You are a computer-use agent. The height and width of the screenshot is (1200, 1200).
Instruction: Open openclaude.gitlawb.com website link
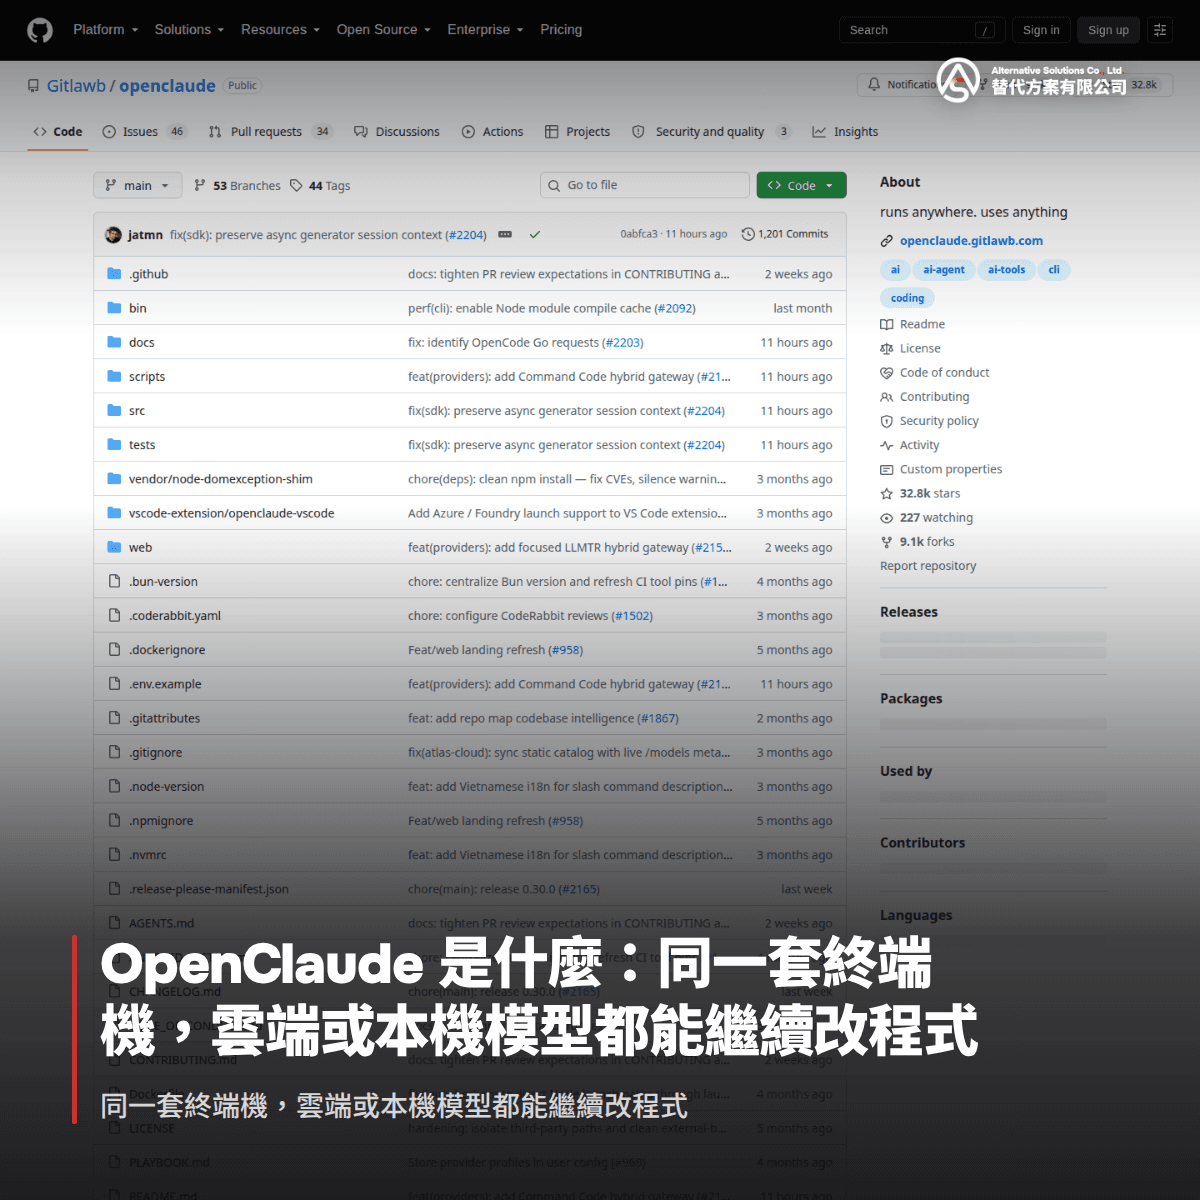pos(971,241)
